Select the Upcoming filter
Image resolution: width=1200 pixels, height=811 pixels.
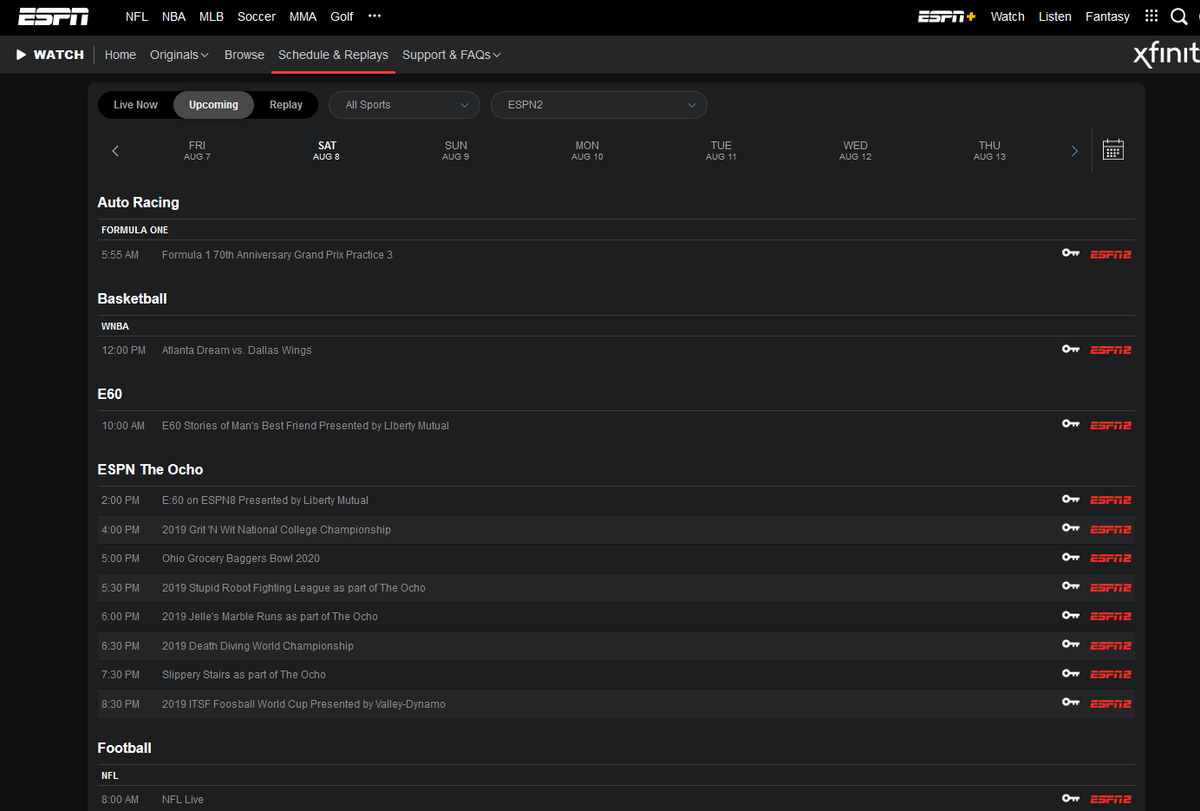[213, 105]
